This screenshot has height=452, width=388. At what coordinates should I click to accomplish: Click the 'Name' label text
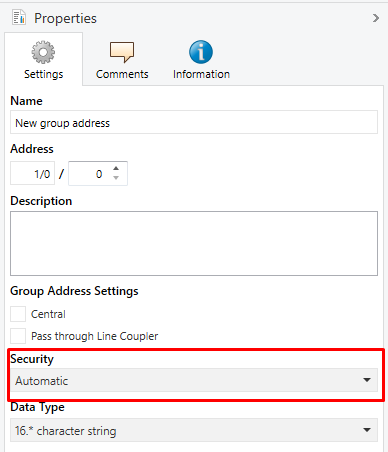(26, 101)
